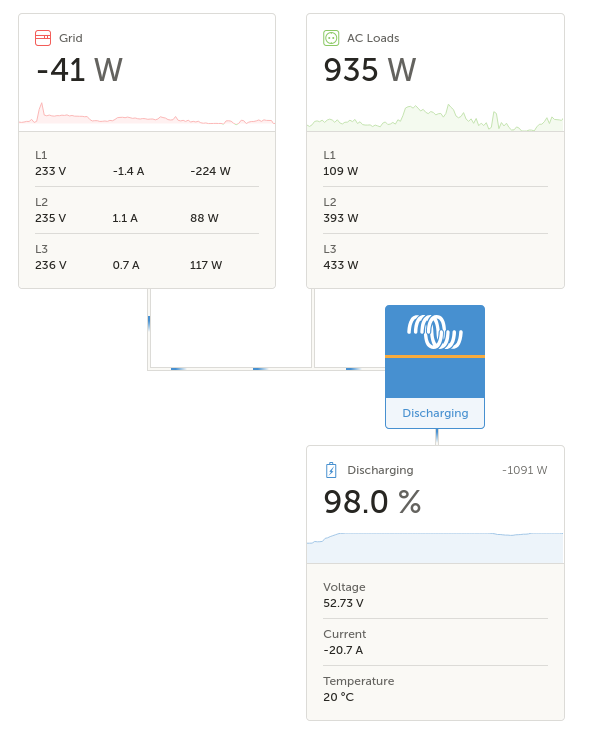
Task: Click the green AC Loads history graph
Action: (435, 117)
